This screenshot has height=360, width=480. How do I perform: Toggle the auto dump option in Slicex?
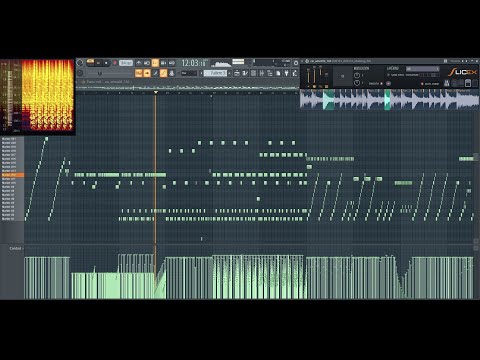click(430, 84)
